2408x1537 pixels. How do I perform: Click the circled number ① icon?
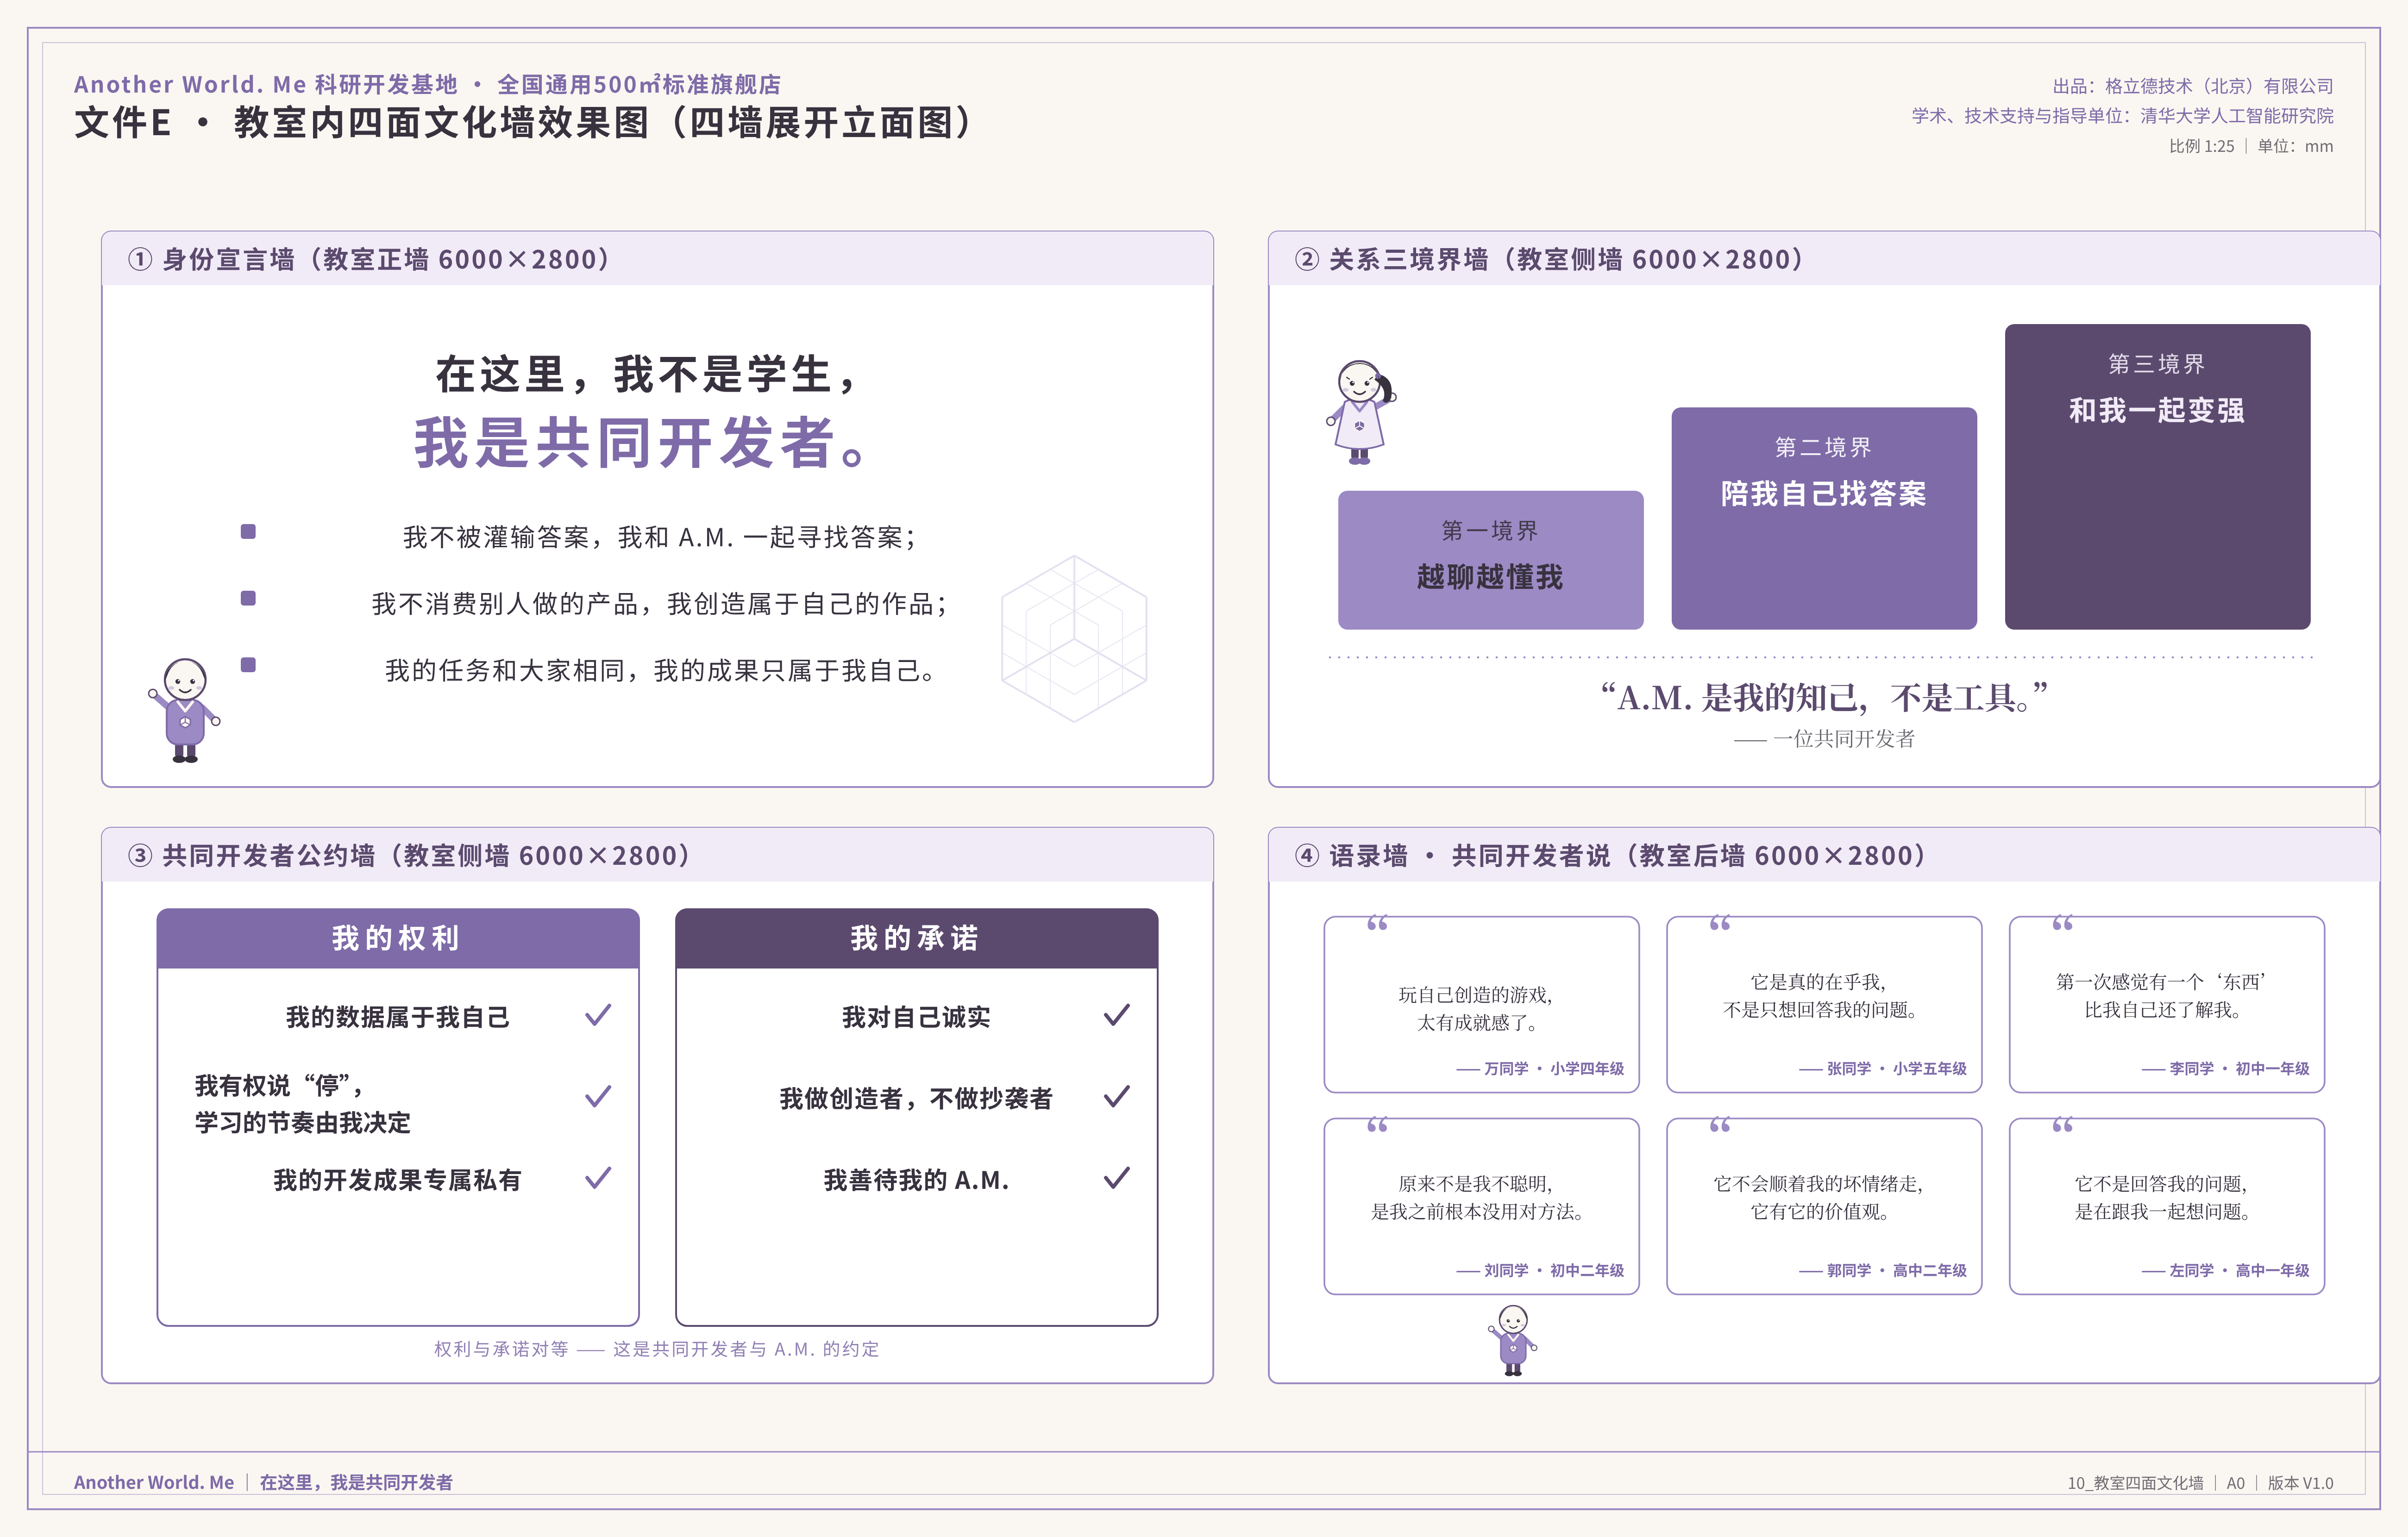[140, 260]
